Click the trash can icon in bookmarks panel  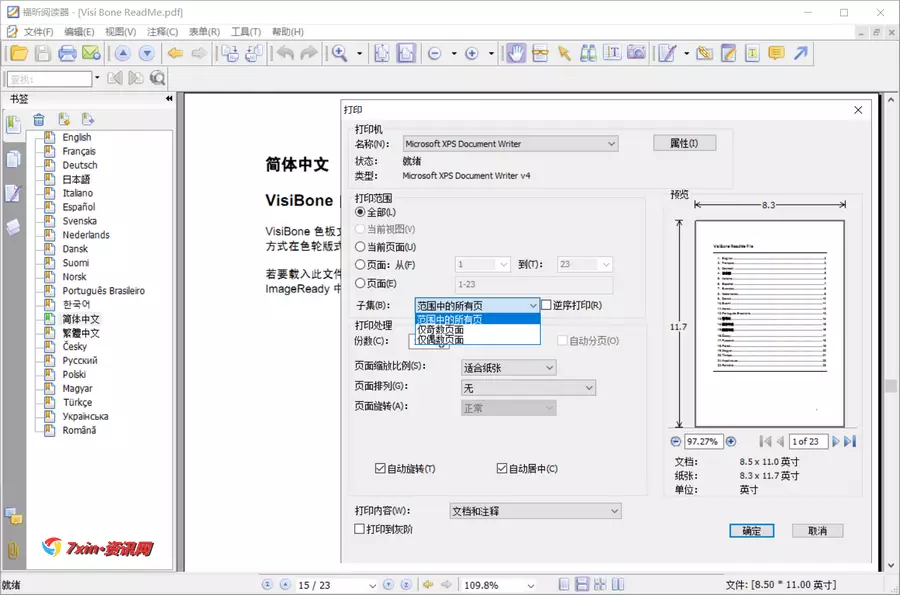tap(39, 120)
